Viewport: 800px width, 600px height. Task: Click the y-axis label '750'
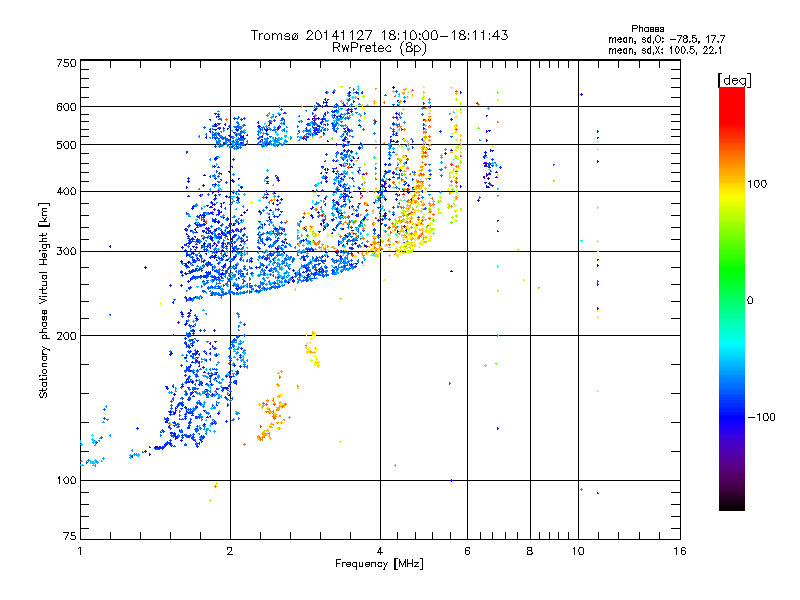(x=66, y=63)
